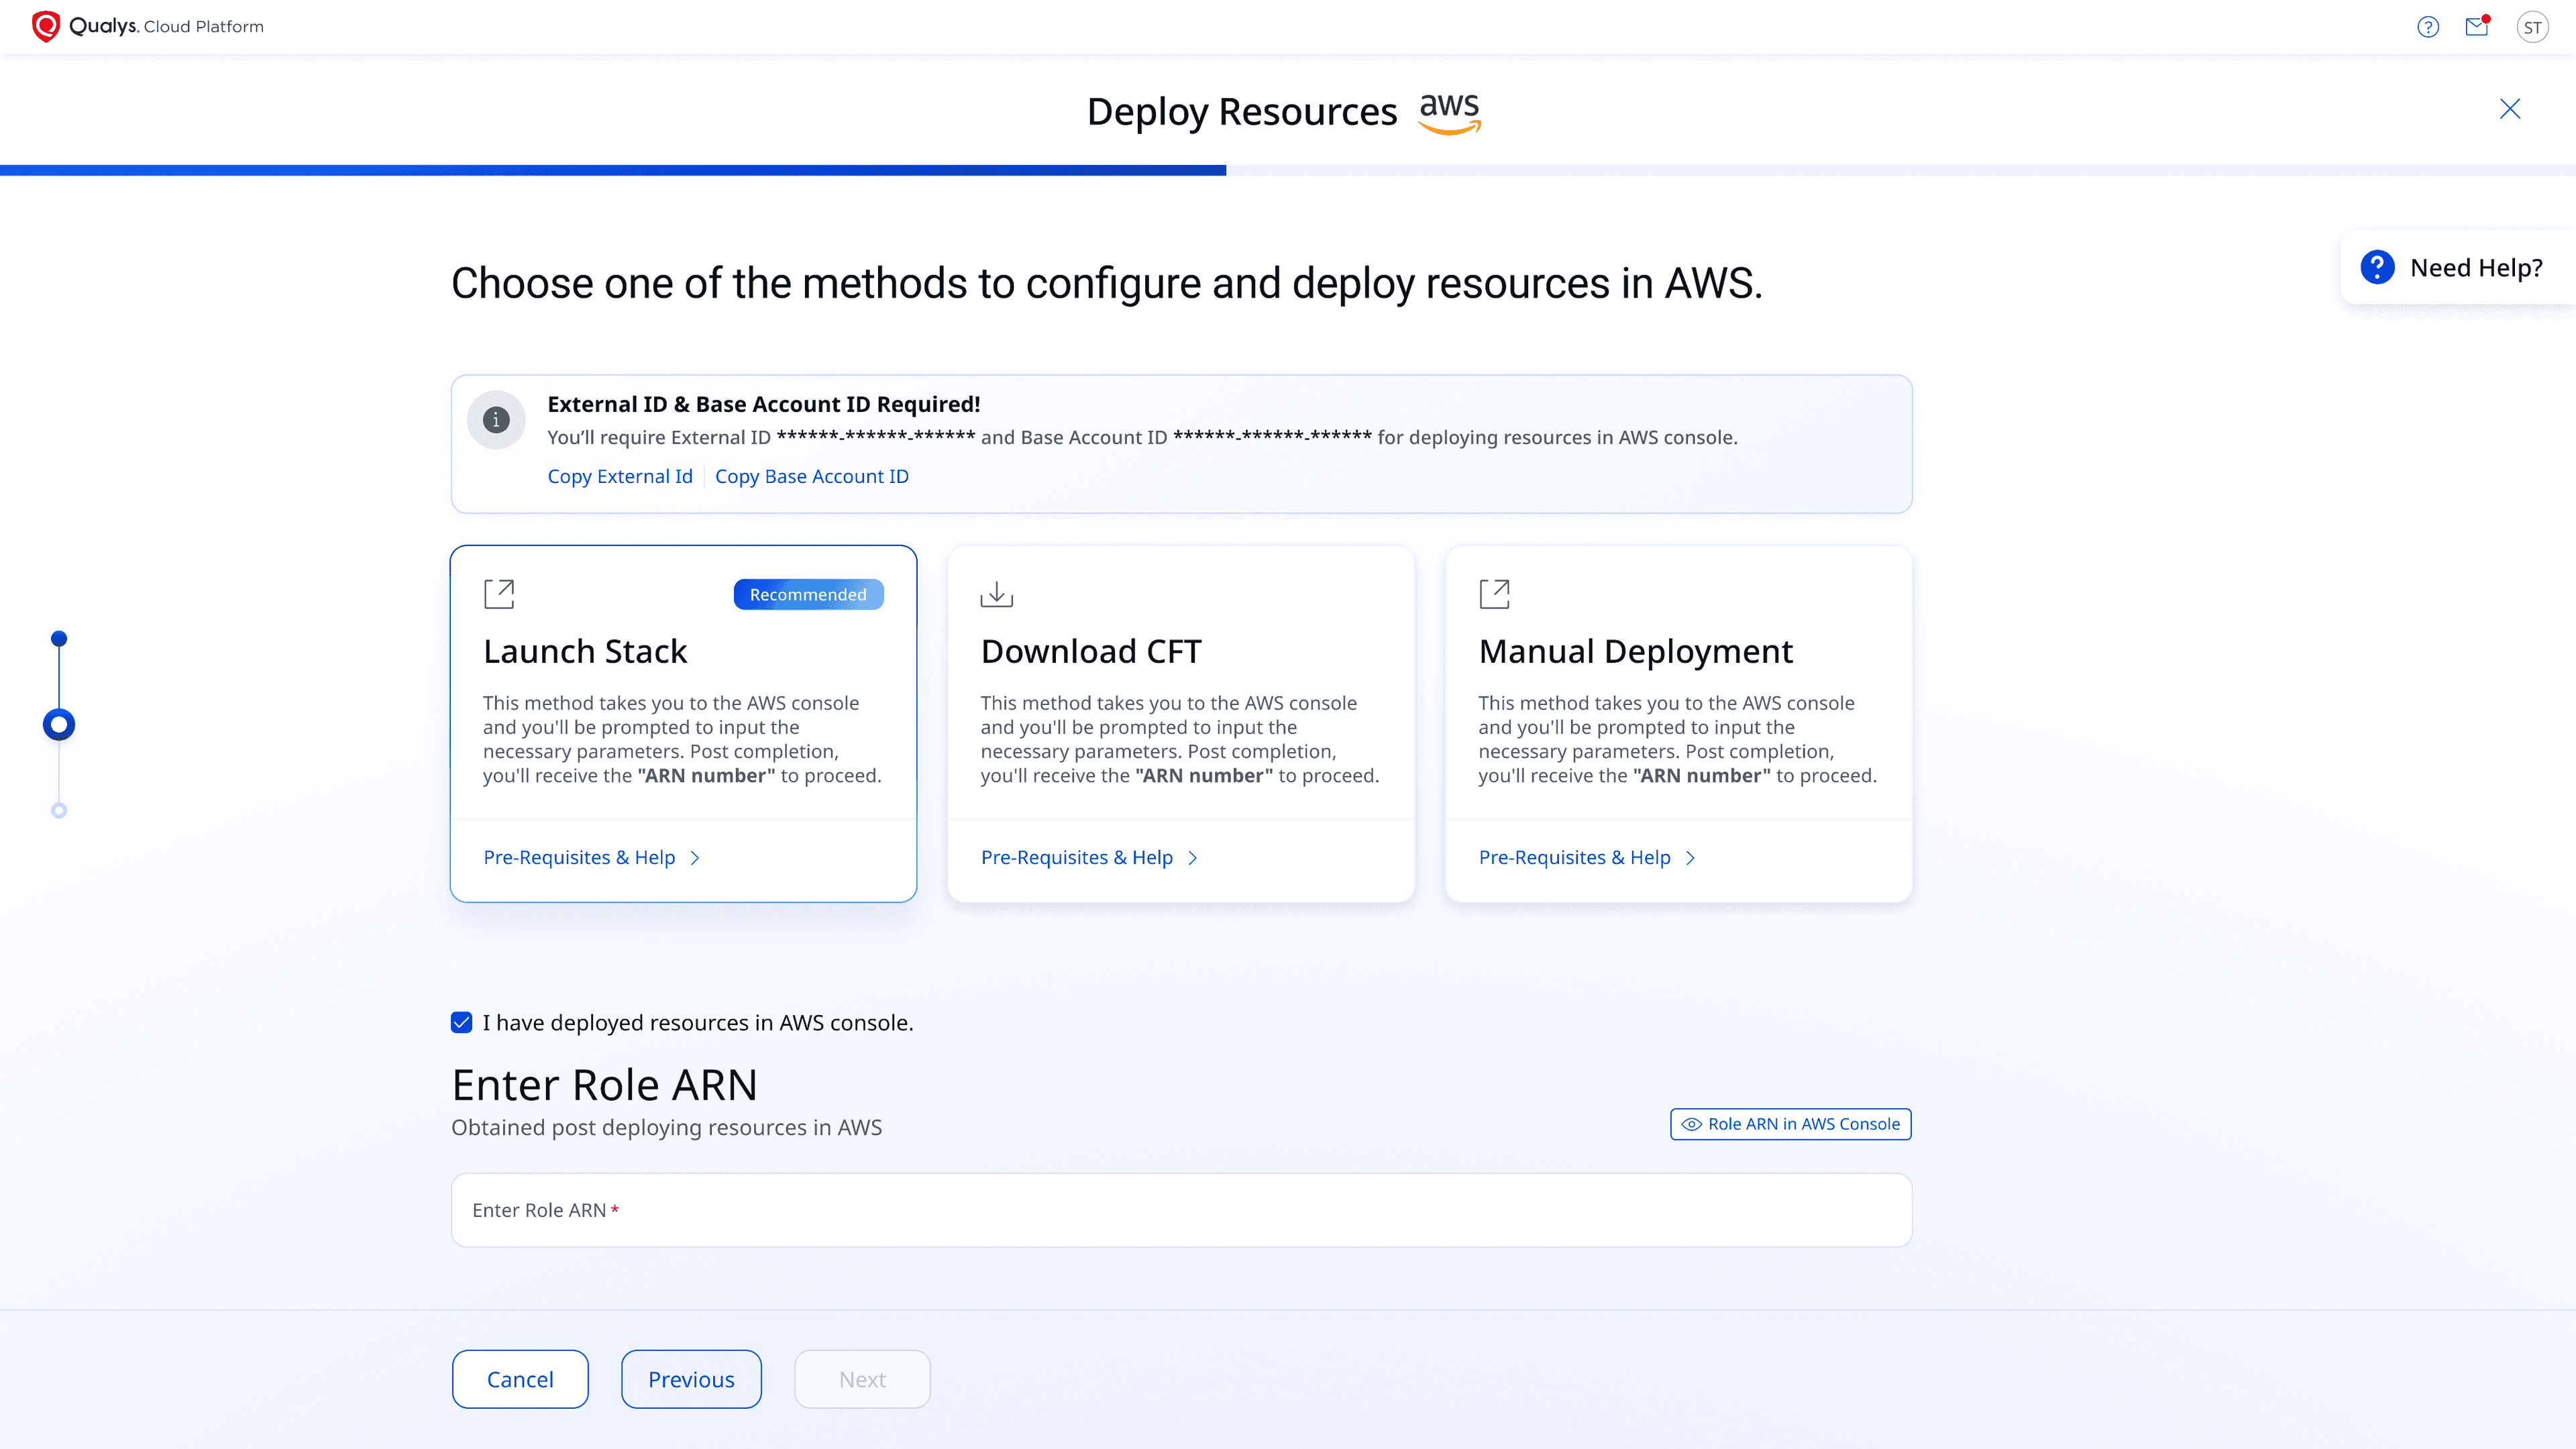The height and width of the screenshot is (1449, 2576).
Task: Click Launch Stack description paragraph
Action: point(682,739)
